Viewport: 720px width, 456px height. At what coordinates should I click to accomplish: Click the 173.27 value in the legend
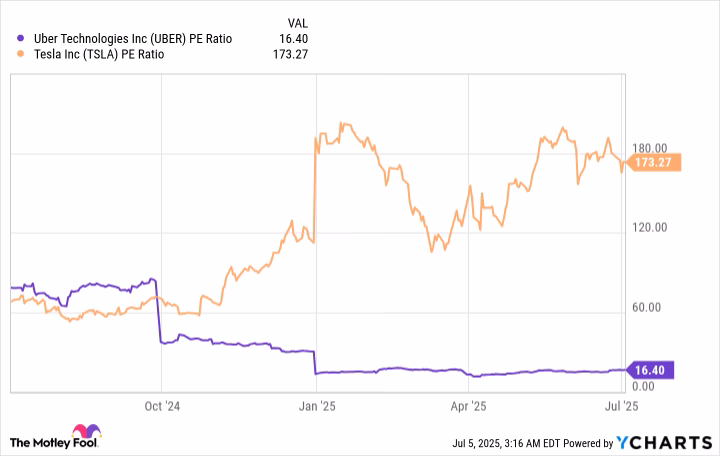pos(287,55)
